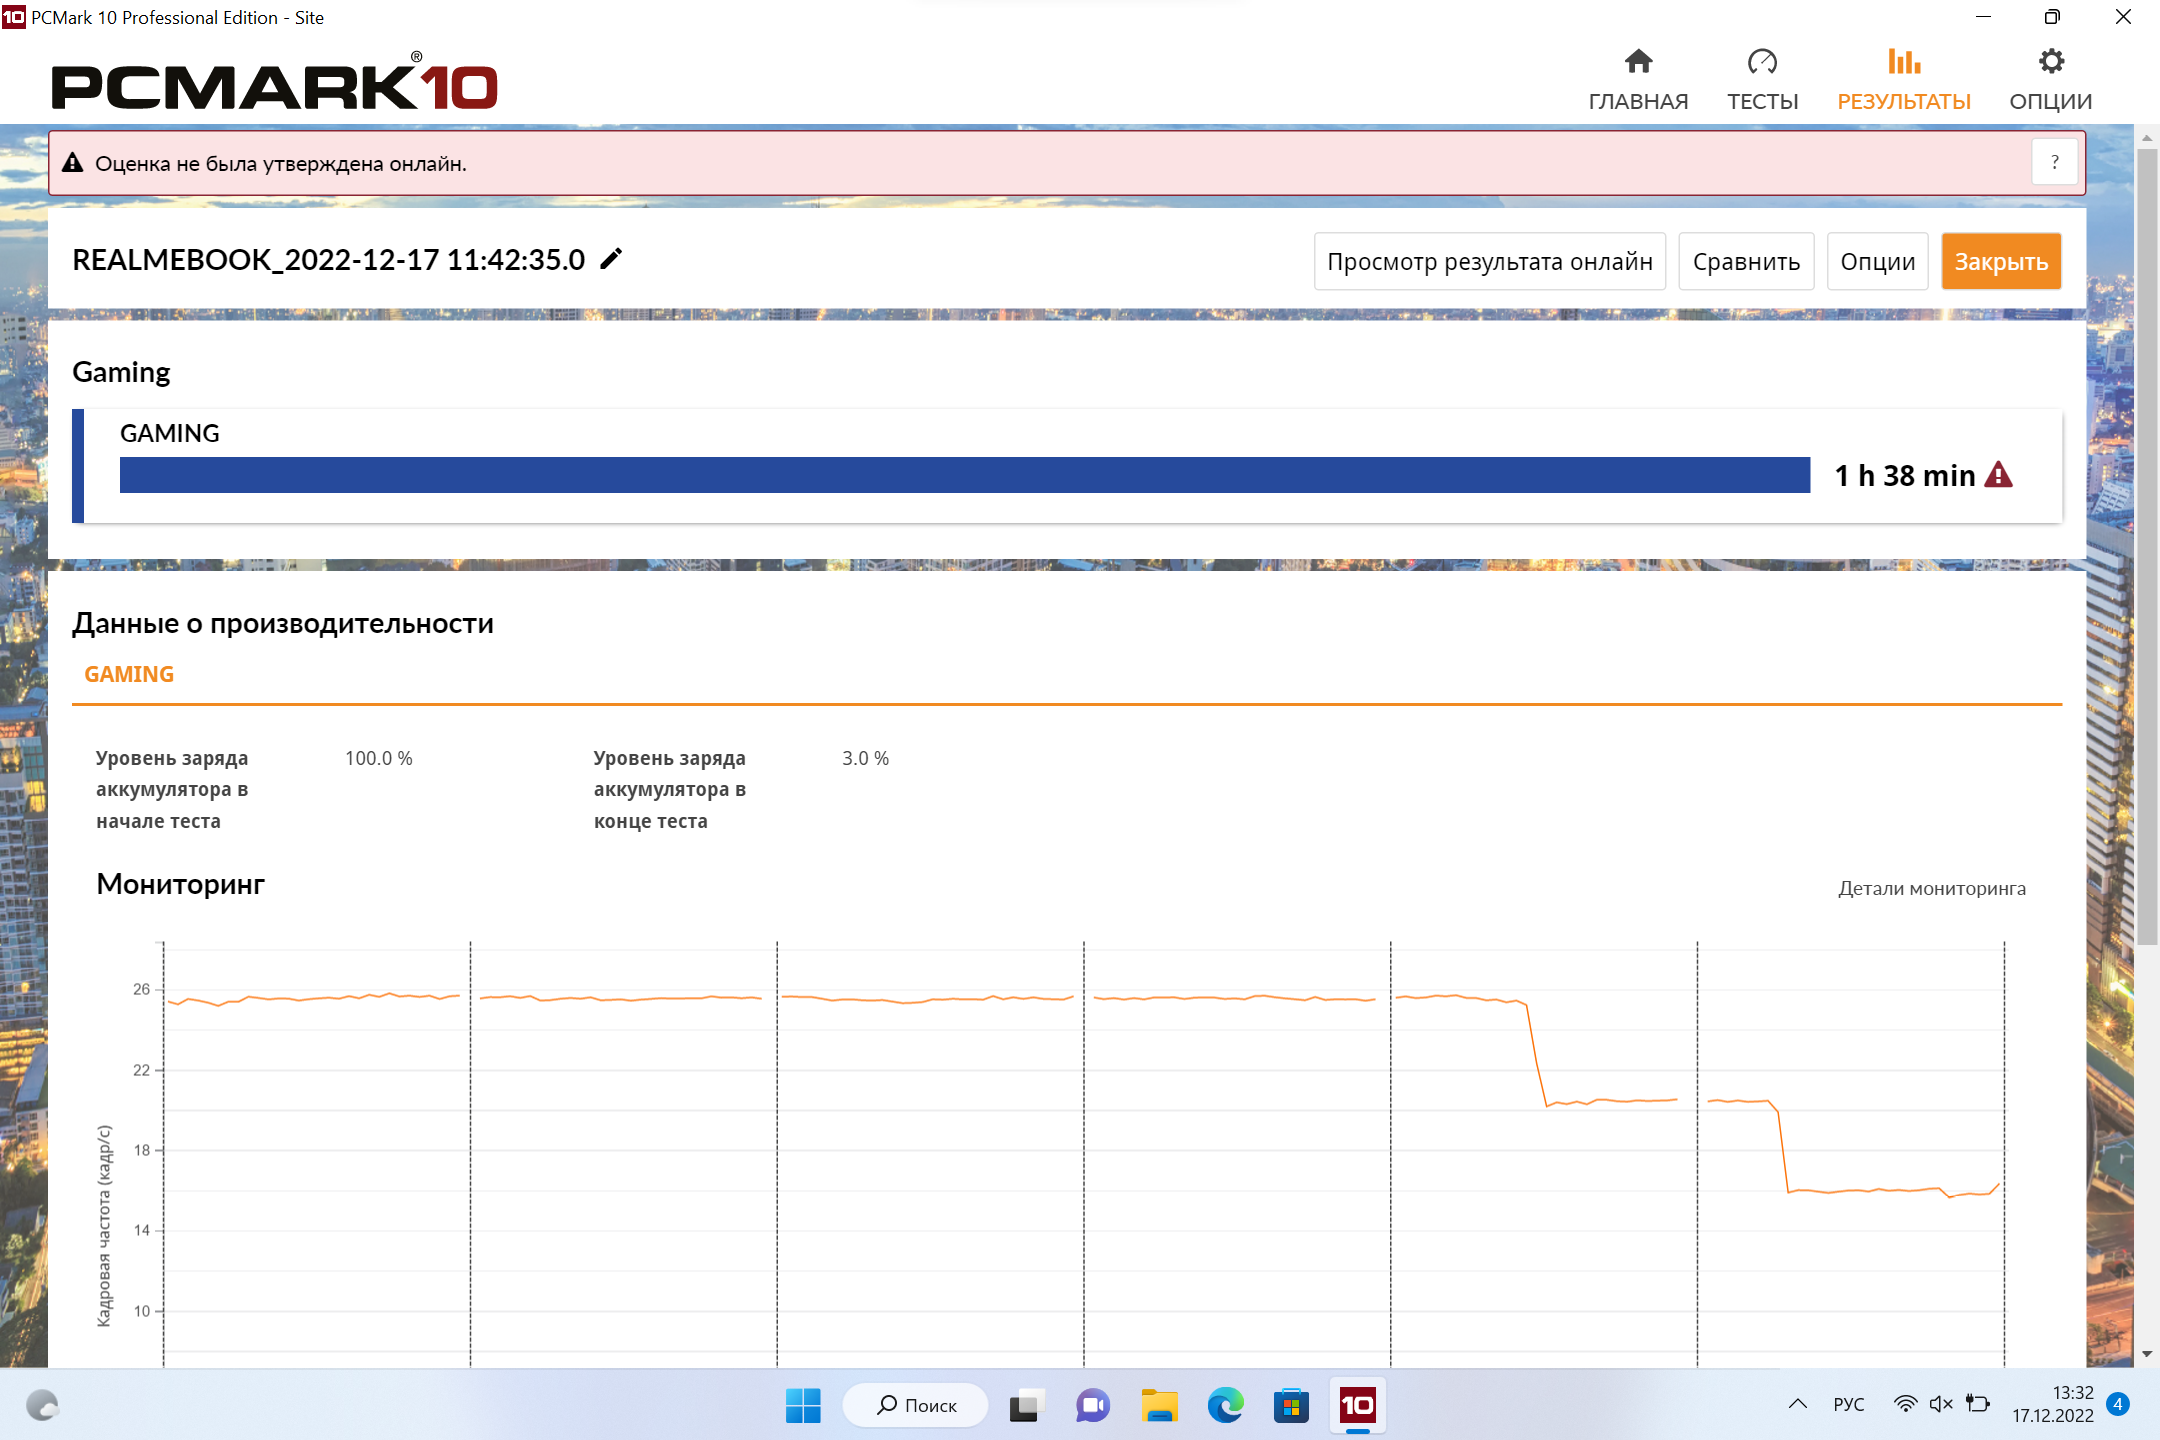Select the GAMING performance data tab
Viewport: 2160px width, 1440px height.
[129, 674]
